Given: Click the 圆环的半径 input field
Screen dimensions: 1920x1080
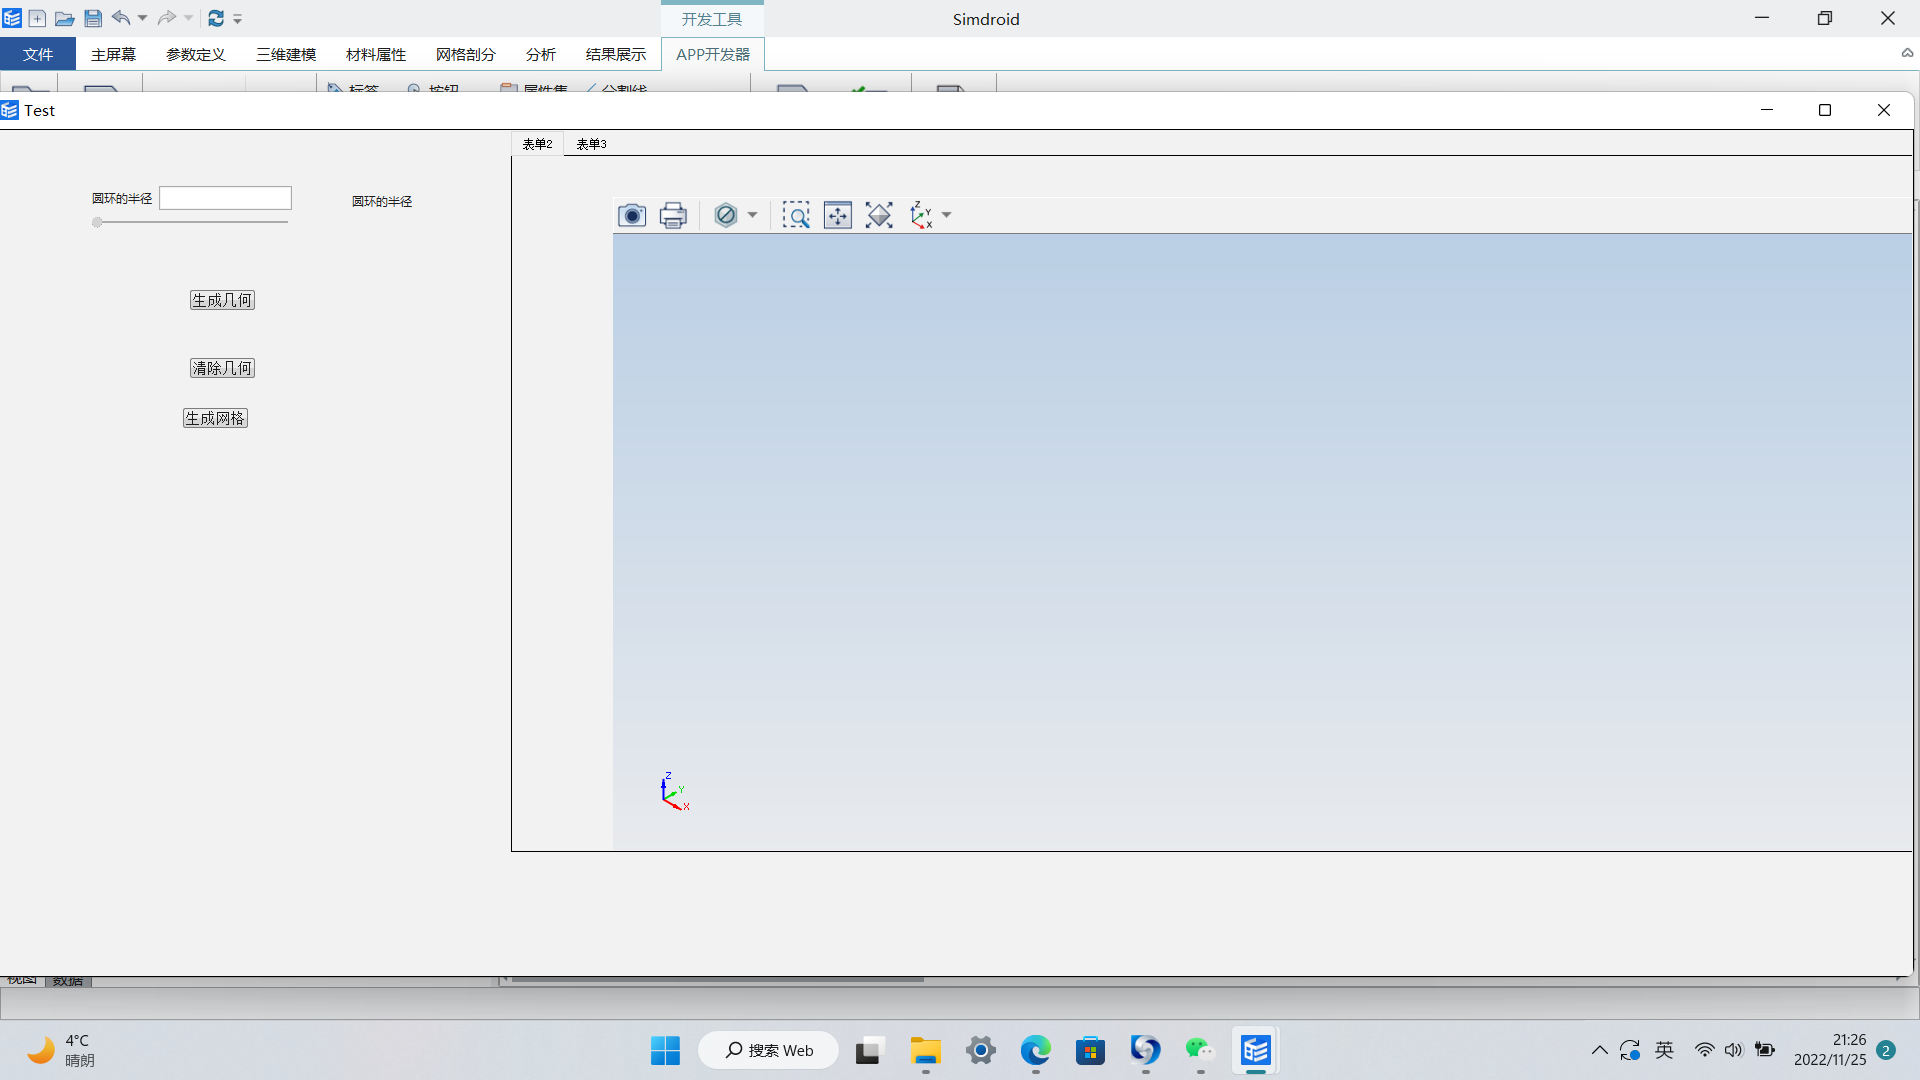Looking at the screenshot, I should tap(226, 198).
